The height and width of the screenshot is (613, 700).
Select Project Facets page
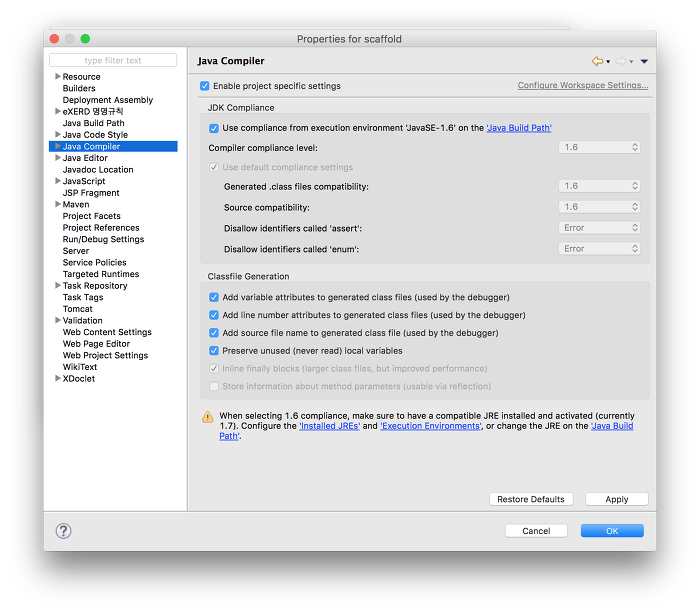pos(92,216)
